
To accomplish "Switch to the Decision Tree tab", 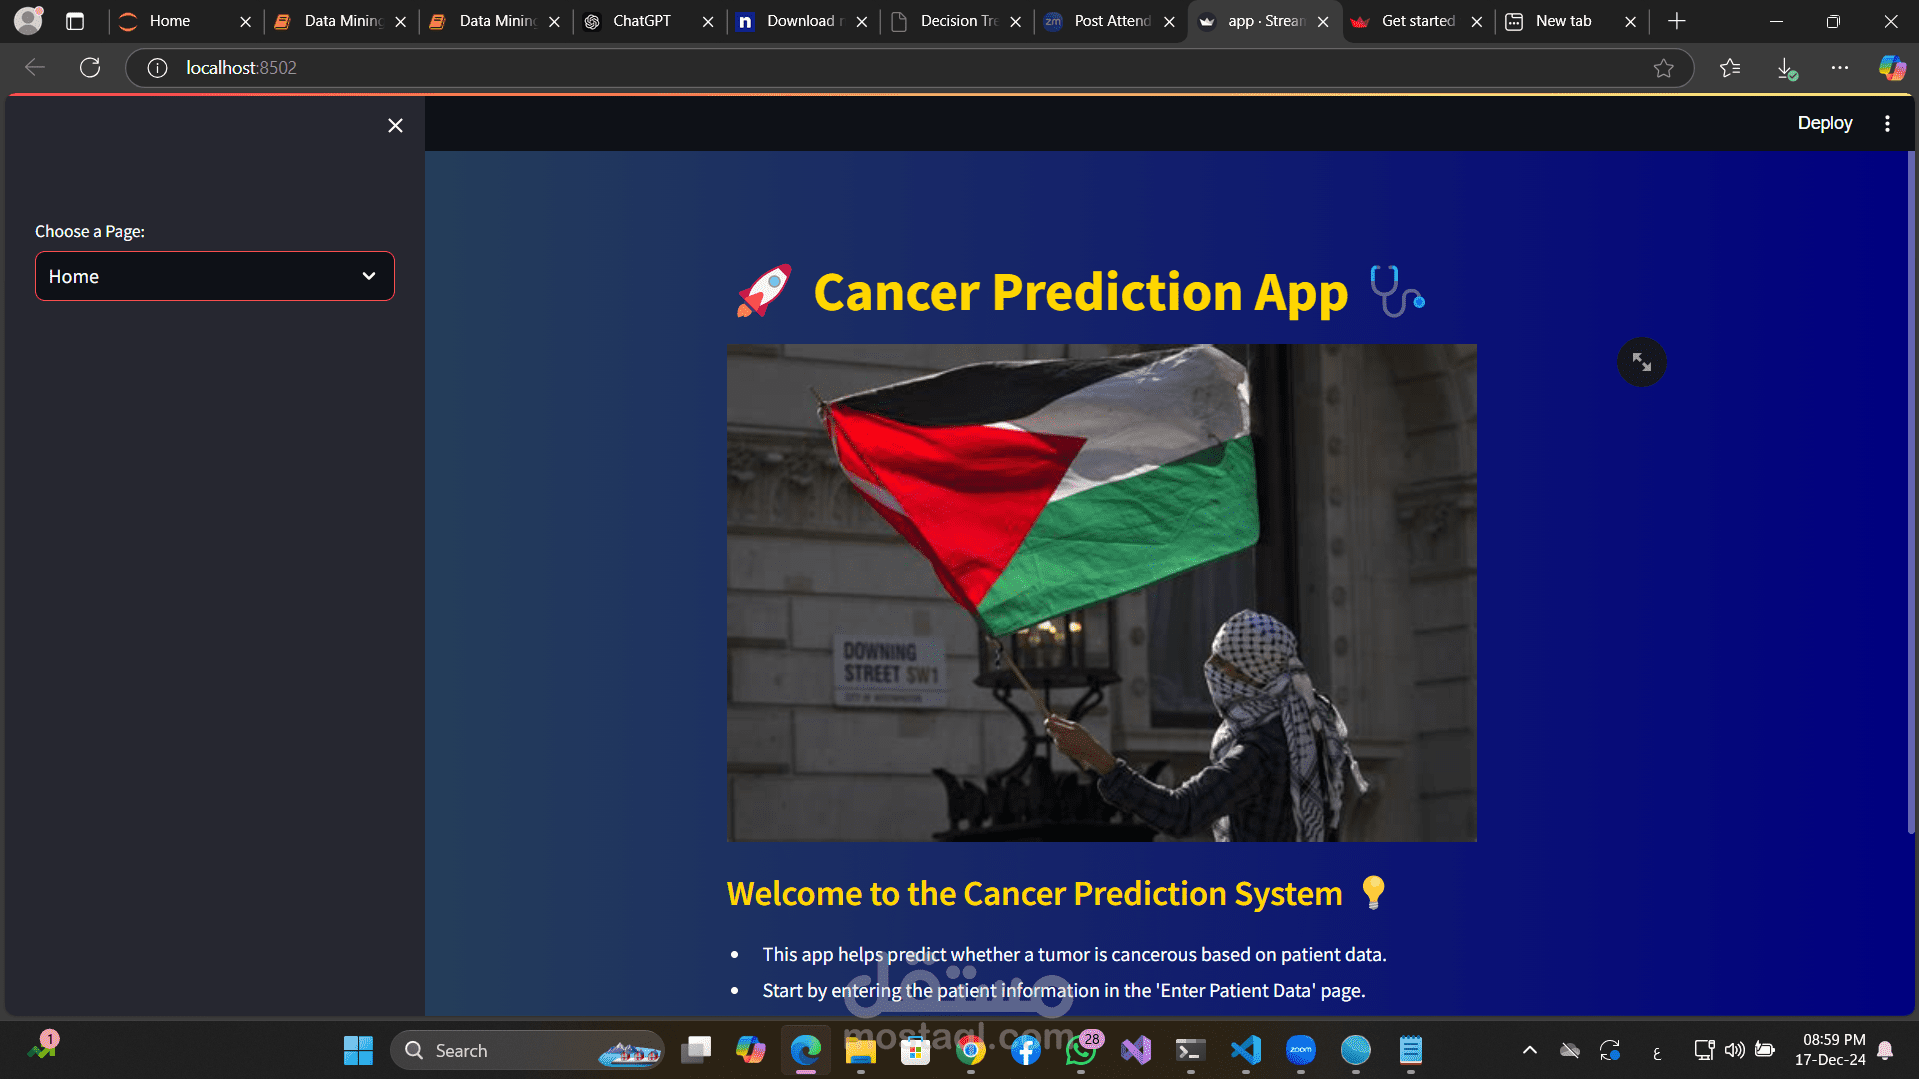I will 958,21.
